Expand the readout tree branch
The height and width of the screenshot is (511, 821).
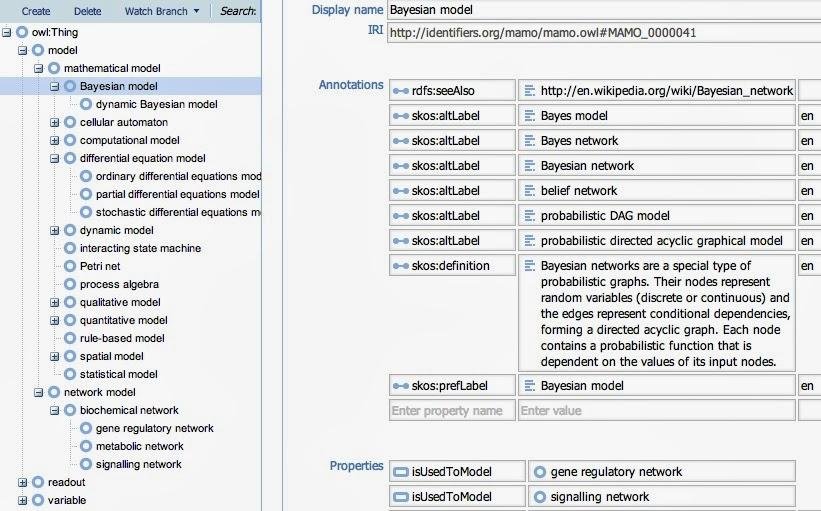pyautogui.click(x=23, y=482)
